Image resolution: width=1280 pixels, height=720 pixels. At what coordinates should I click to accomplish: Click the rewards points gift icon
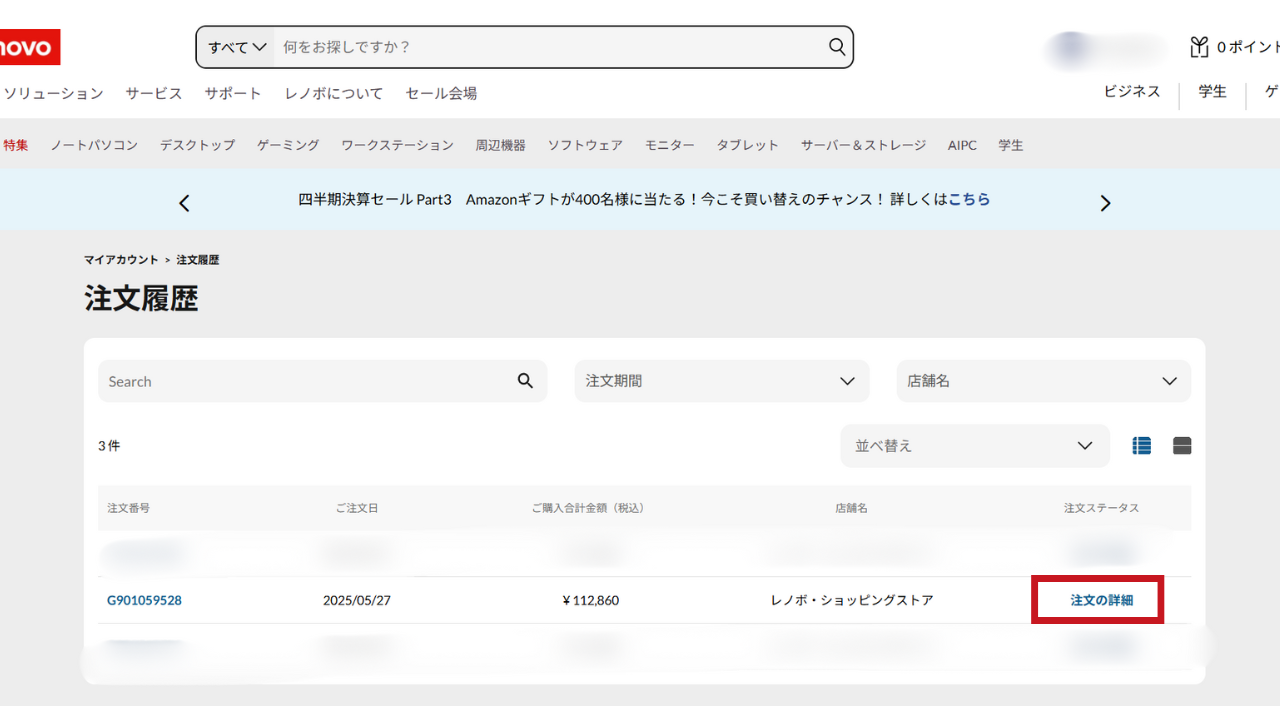[1198, 47]
